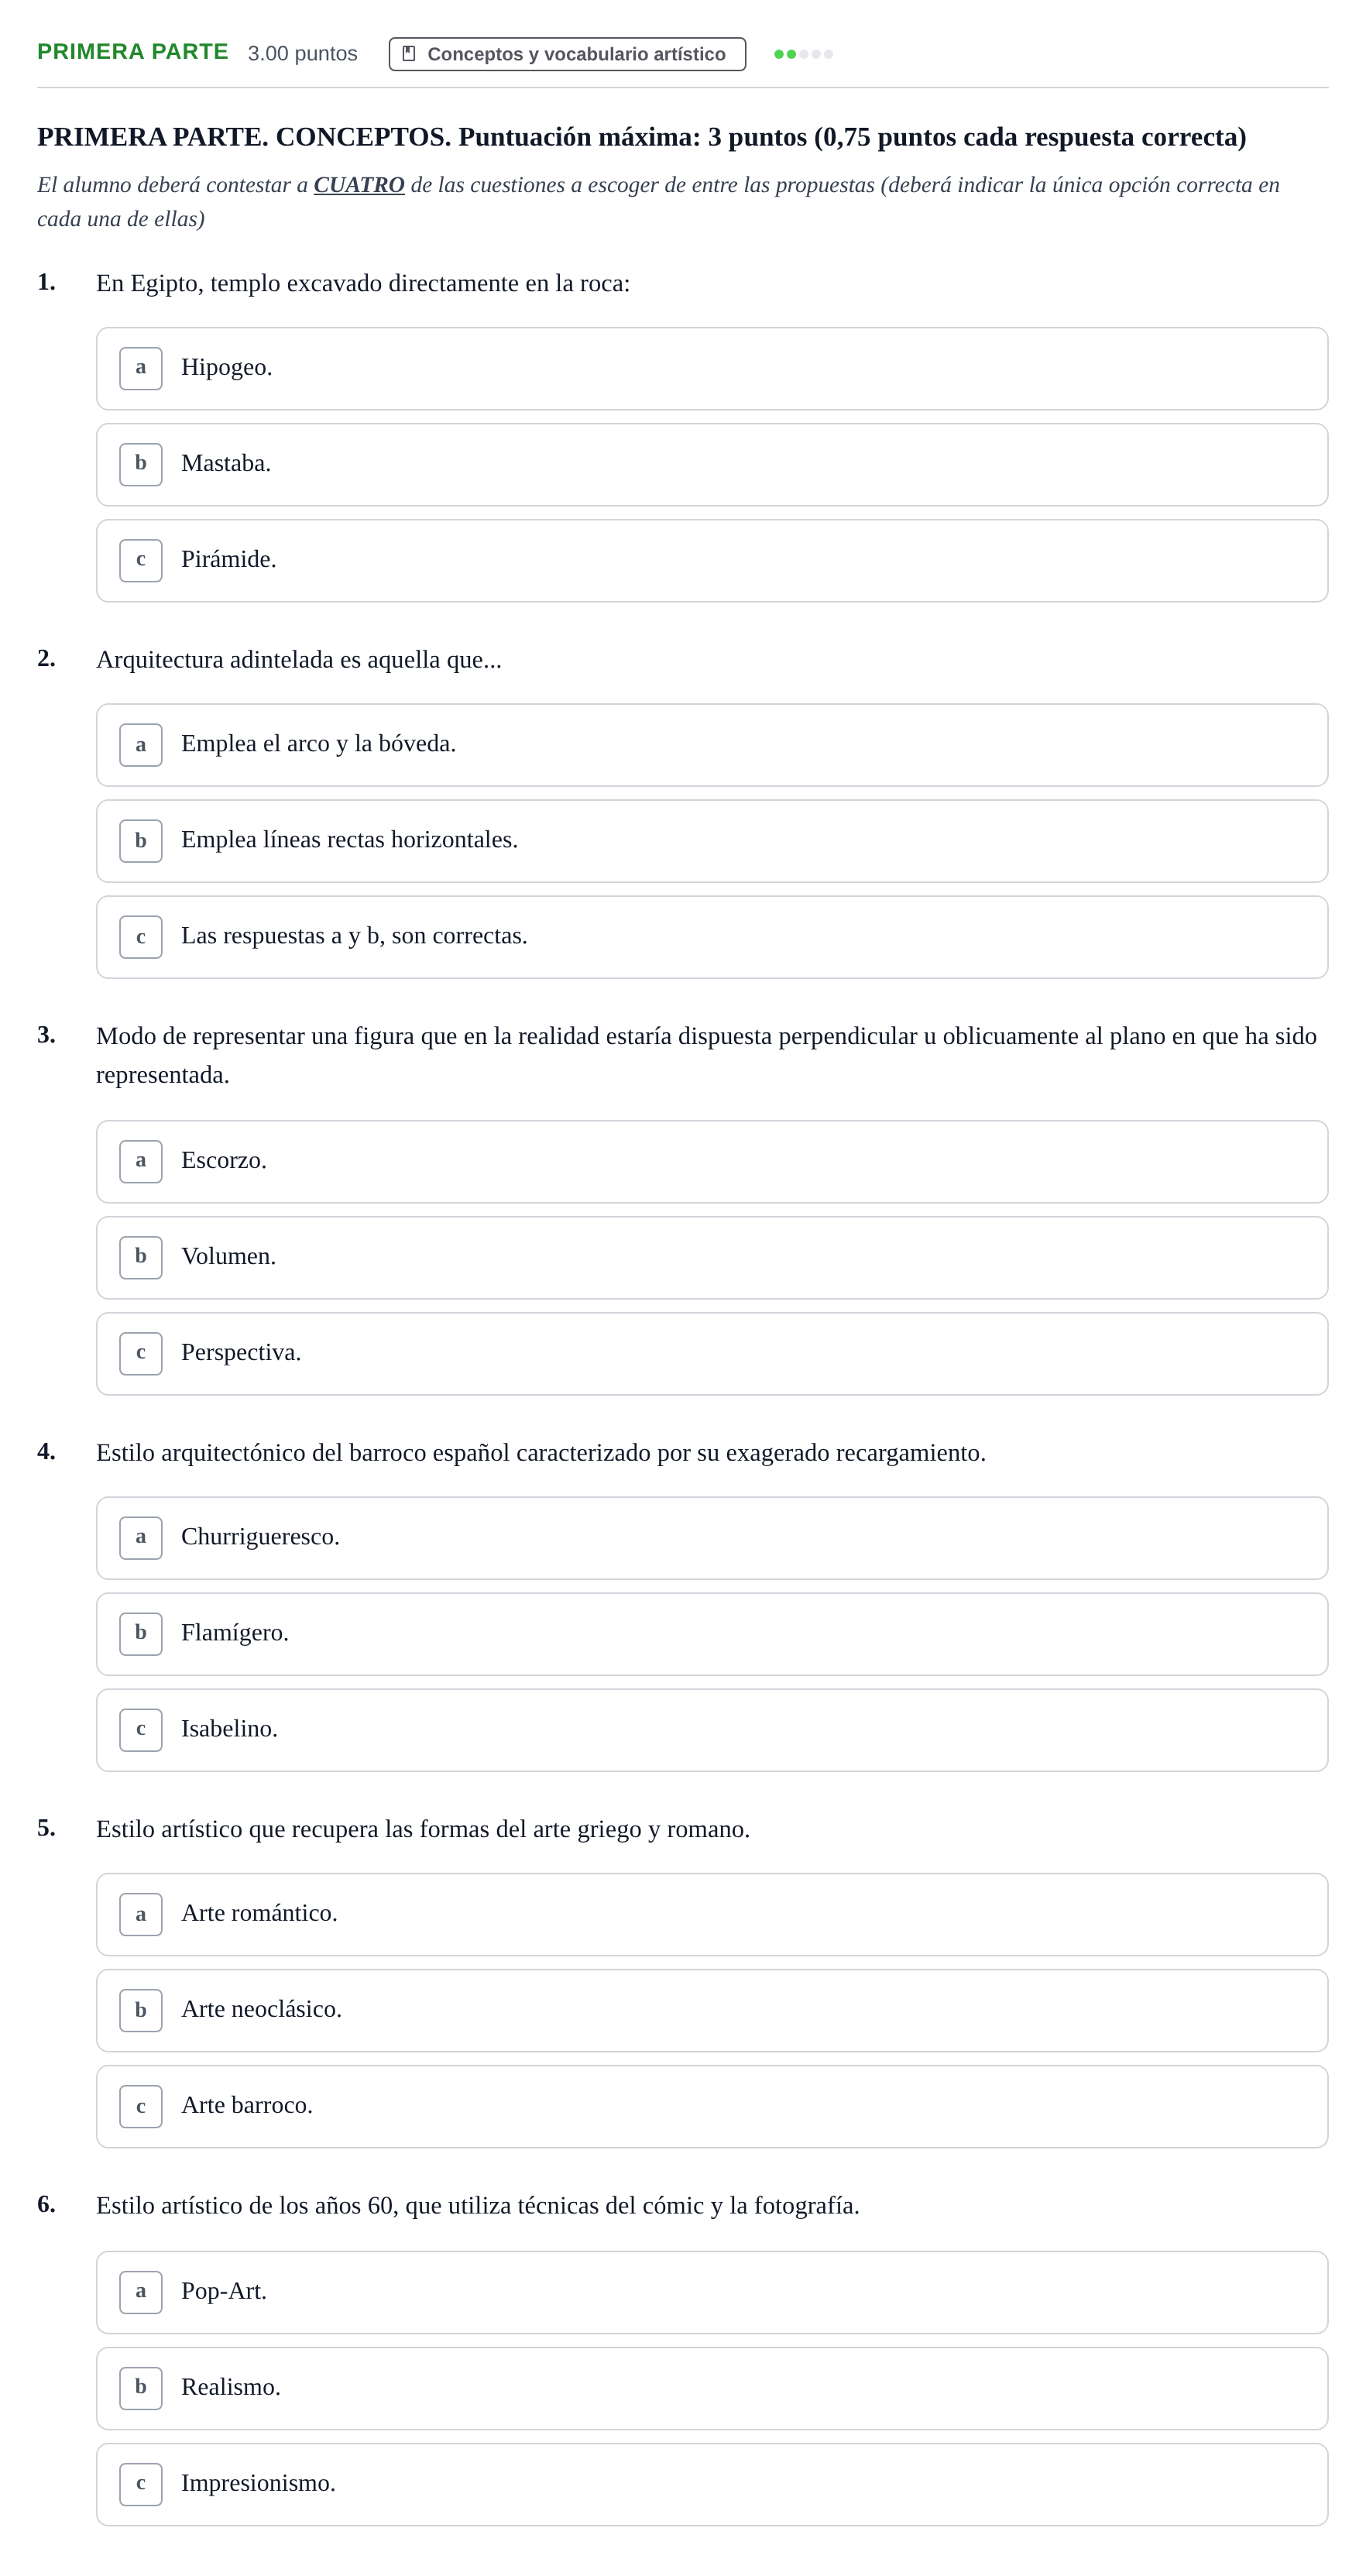
Task: Select Las respuestas a y b son correctas
Action: click(x=712, y=937)
